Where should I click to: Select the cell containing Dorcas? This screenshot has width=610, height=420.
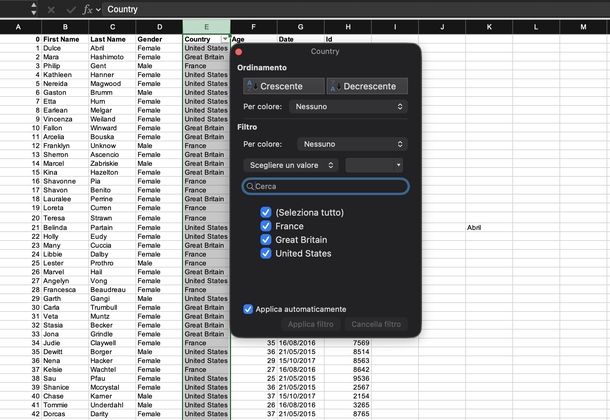pos(65,414)
